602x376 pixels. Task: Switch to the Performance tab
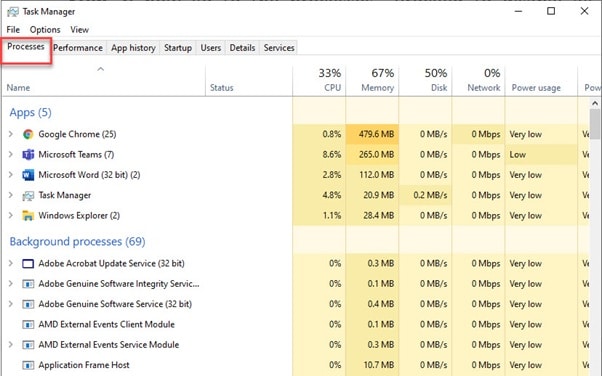(x=78, y=48)
